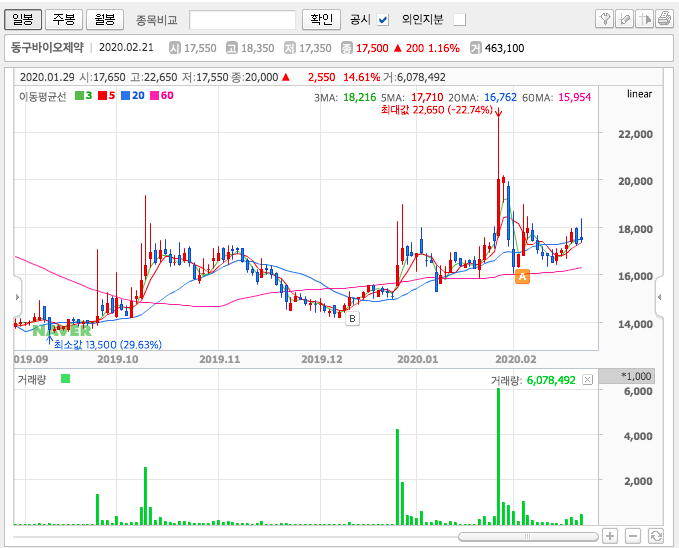Click the 최대값 22,650 label
This screenshot has width=679, height=548.
(x=436, y=110)
